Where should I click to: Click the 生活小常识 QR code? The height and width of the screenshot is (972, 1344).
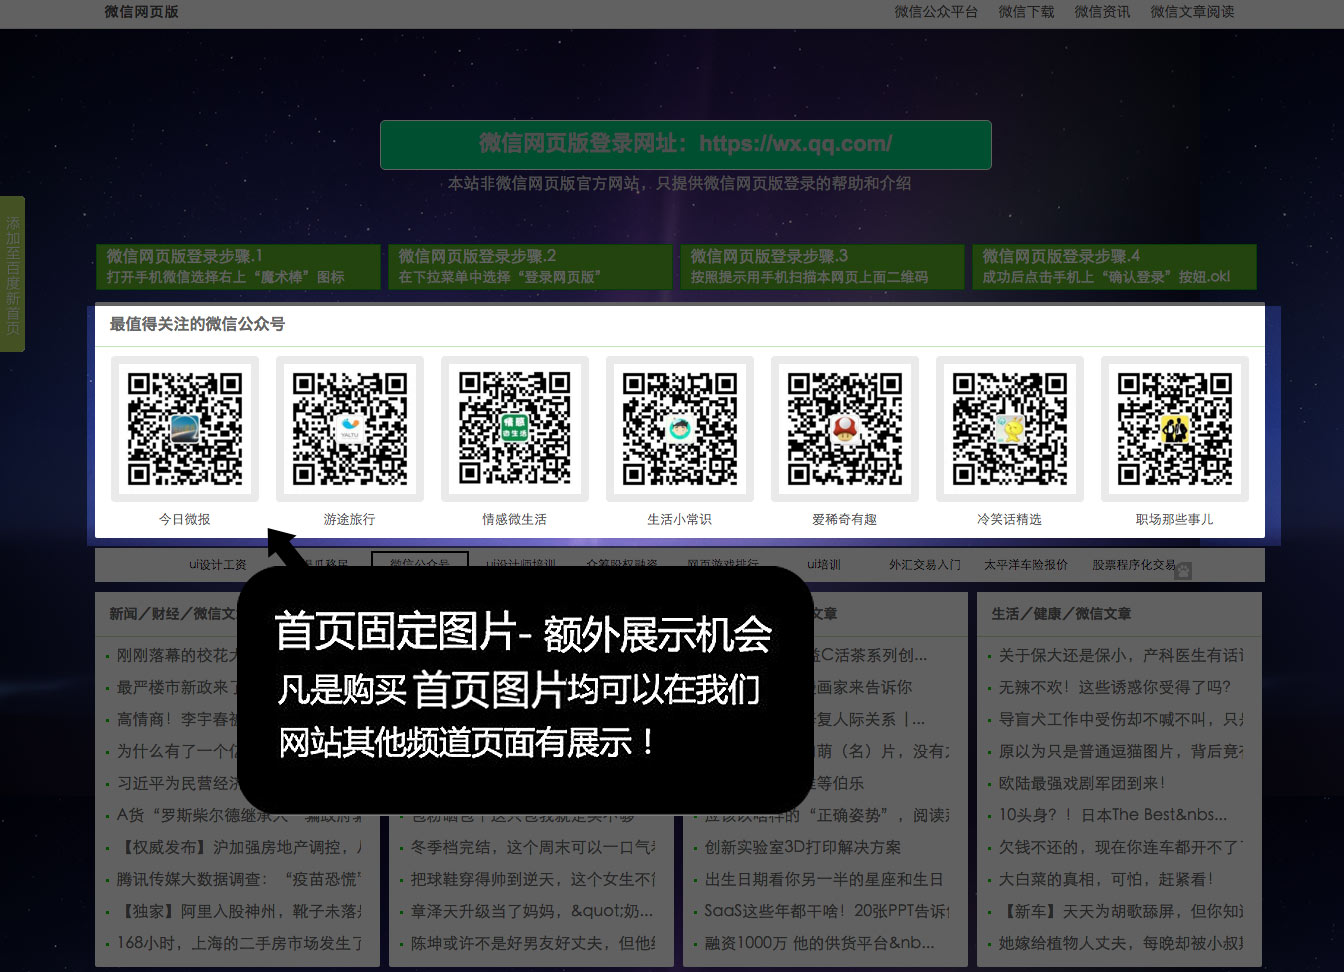(x=680, y=429)
